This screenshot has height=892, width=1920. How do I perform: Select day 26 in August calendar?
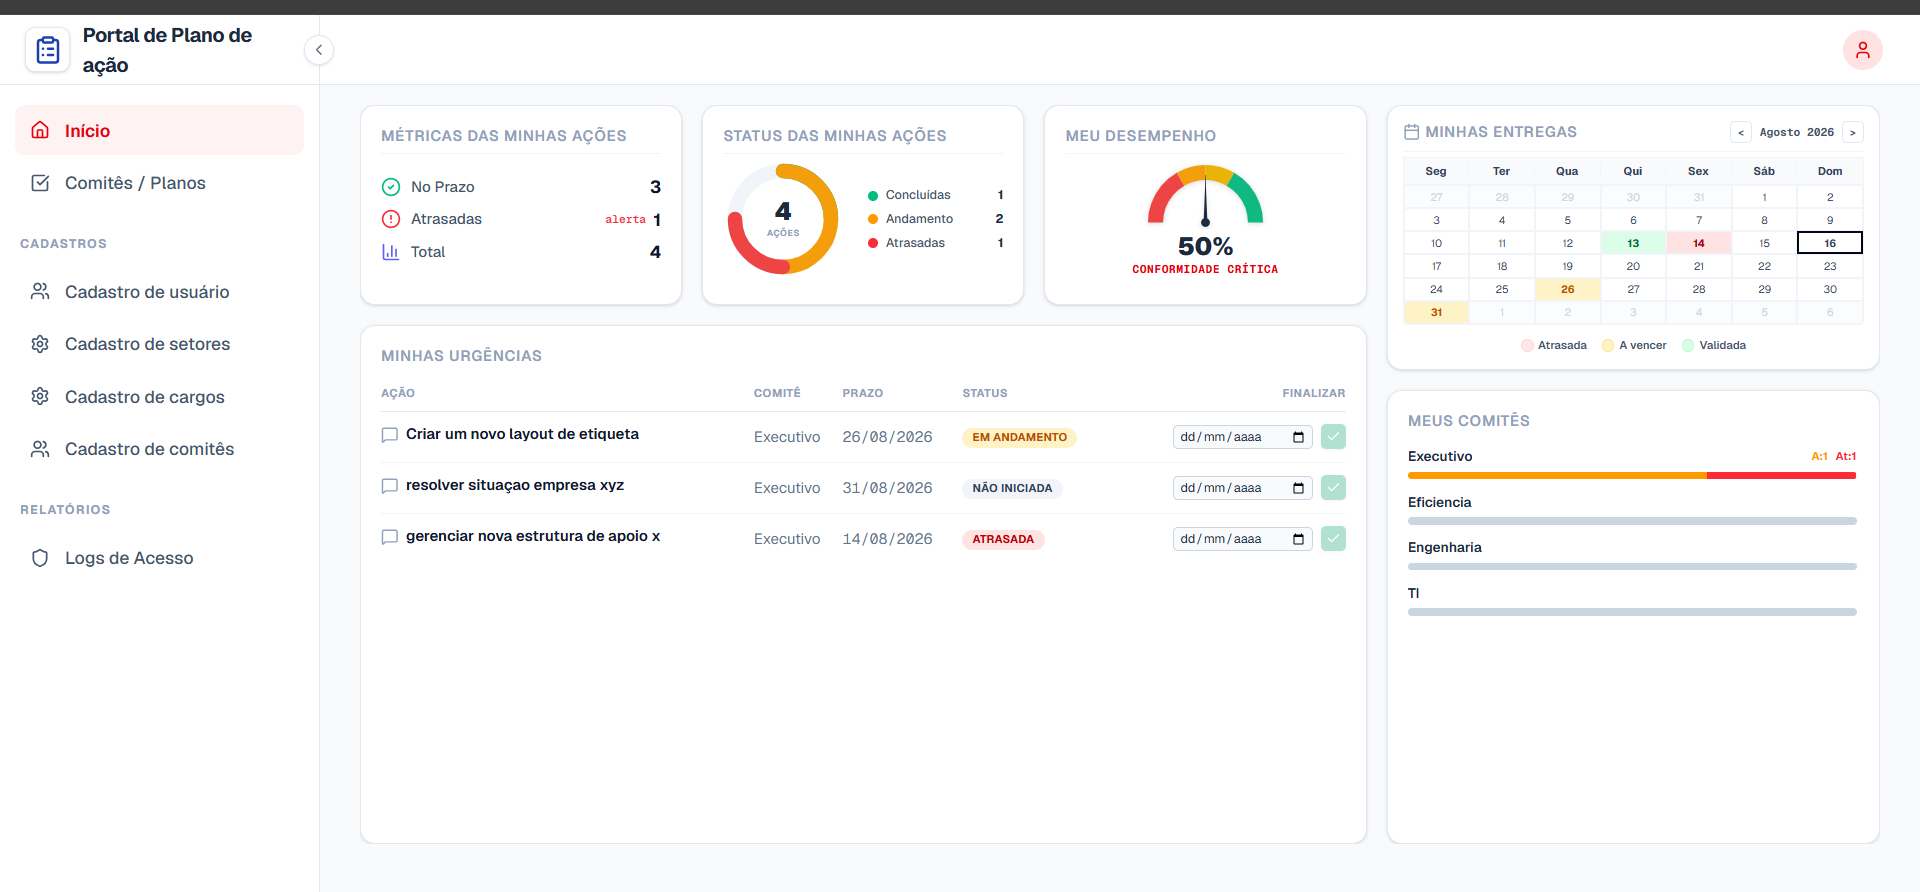[x=1568, y=289]
